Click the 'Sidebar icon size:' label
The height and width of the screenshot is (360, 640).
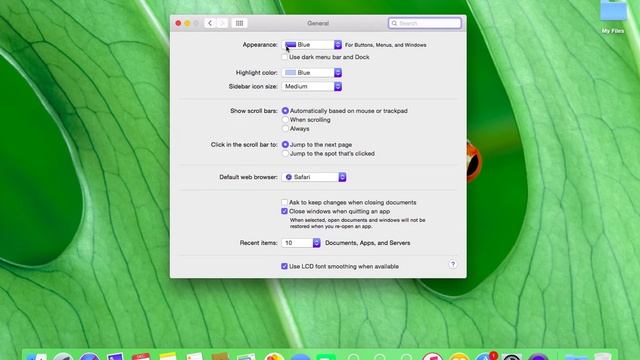pyautogui.click(x=253, y=87)
